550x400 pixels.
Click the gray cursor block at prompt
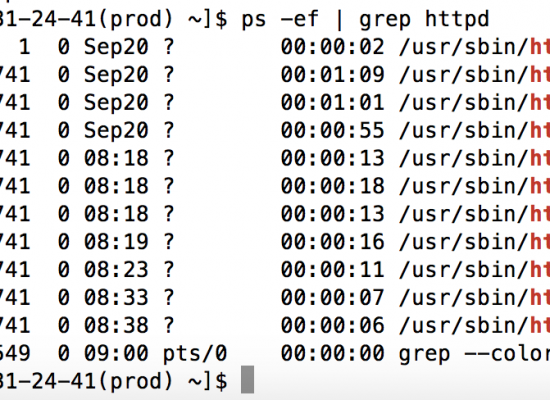247,379
